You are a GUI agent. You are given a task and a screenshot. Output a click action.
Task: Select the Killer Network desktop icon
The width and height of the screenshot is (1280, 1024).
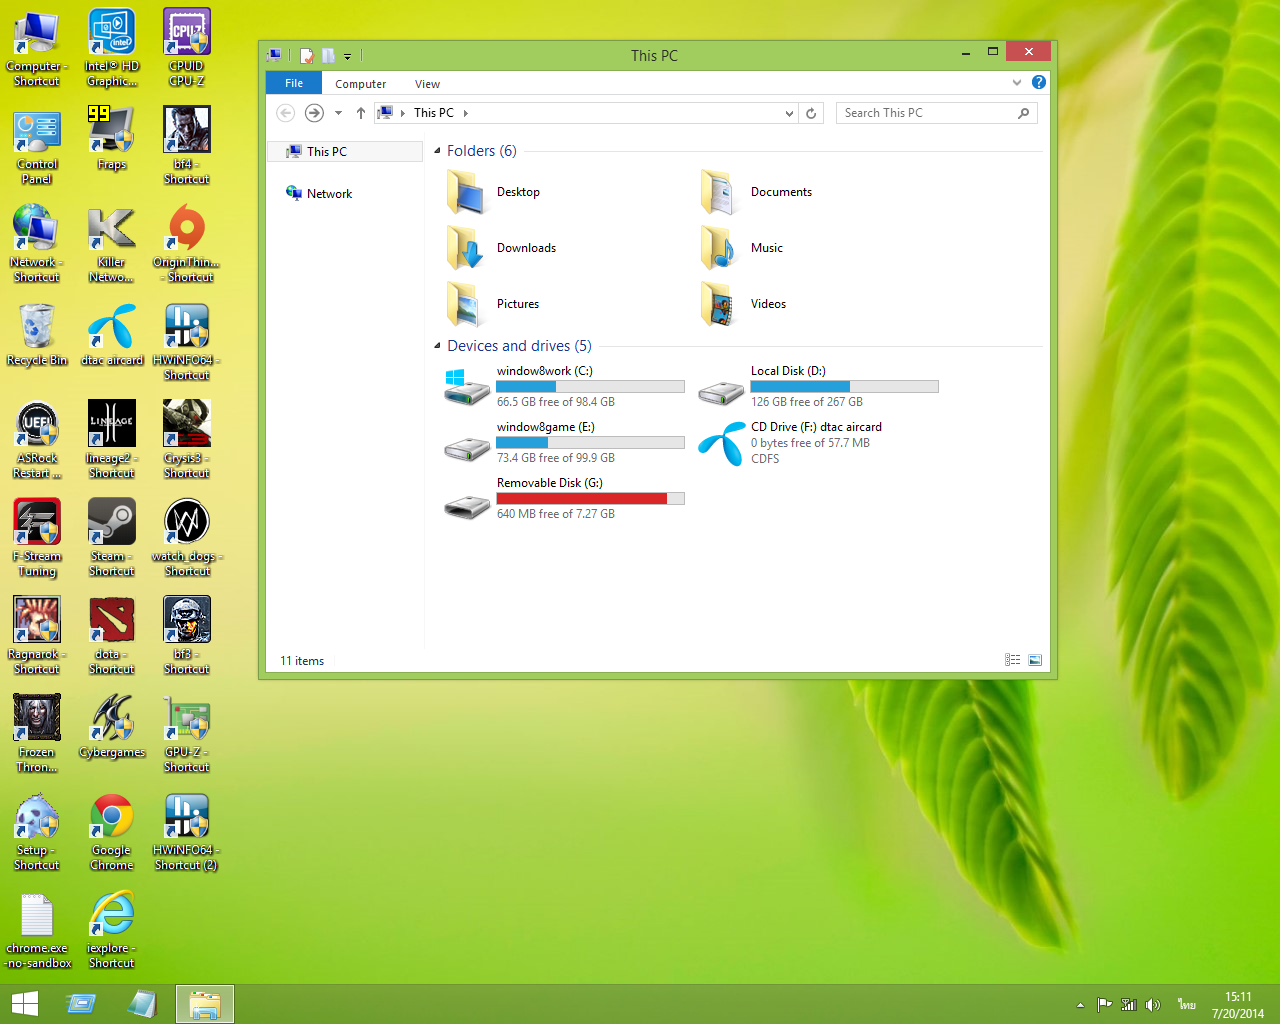coord(112,244)
